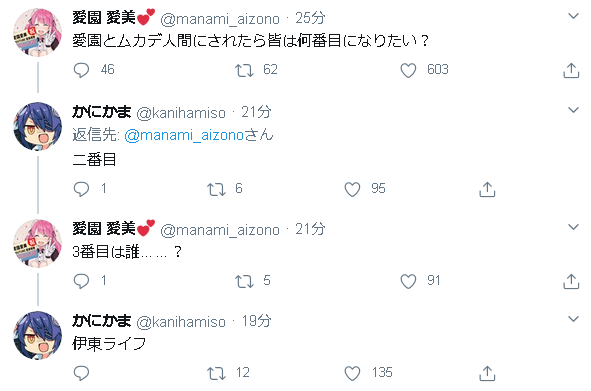The width and height of the screenshot is (591, 391).
Task: Open かにかま profile name on 二番目 reply
Action: 102,112
